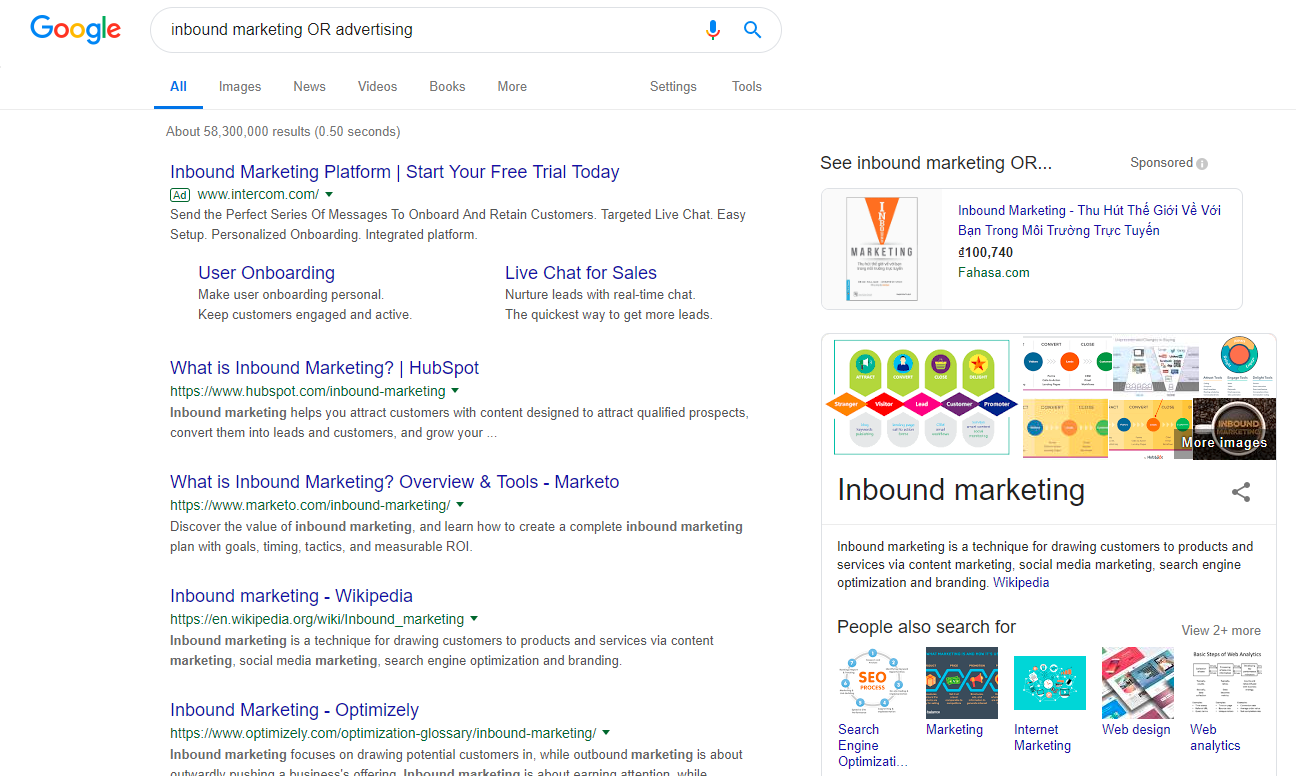Click View 2+ more link
The width and height of the screenshot is (1296, 776).
1220,631
